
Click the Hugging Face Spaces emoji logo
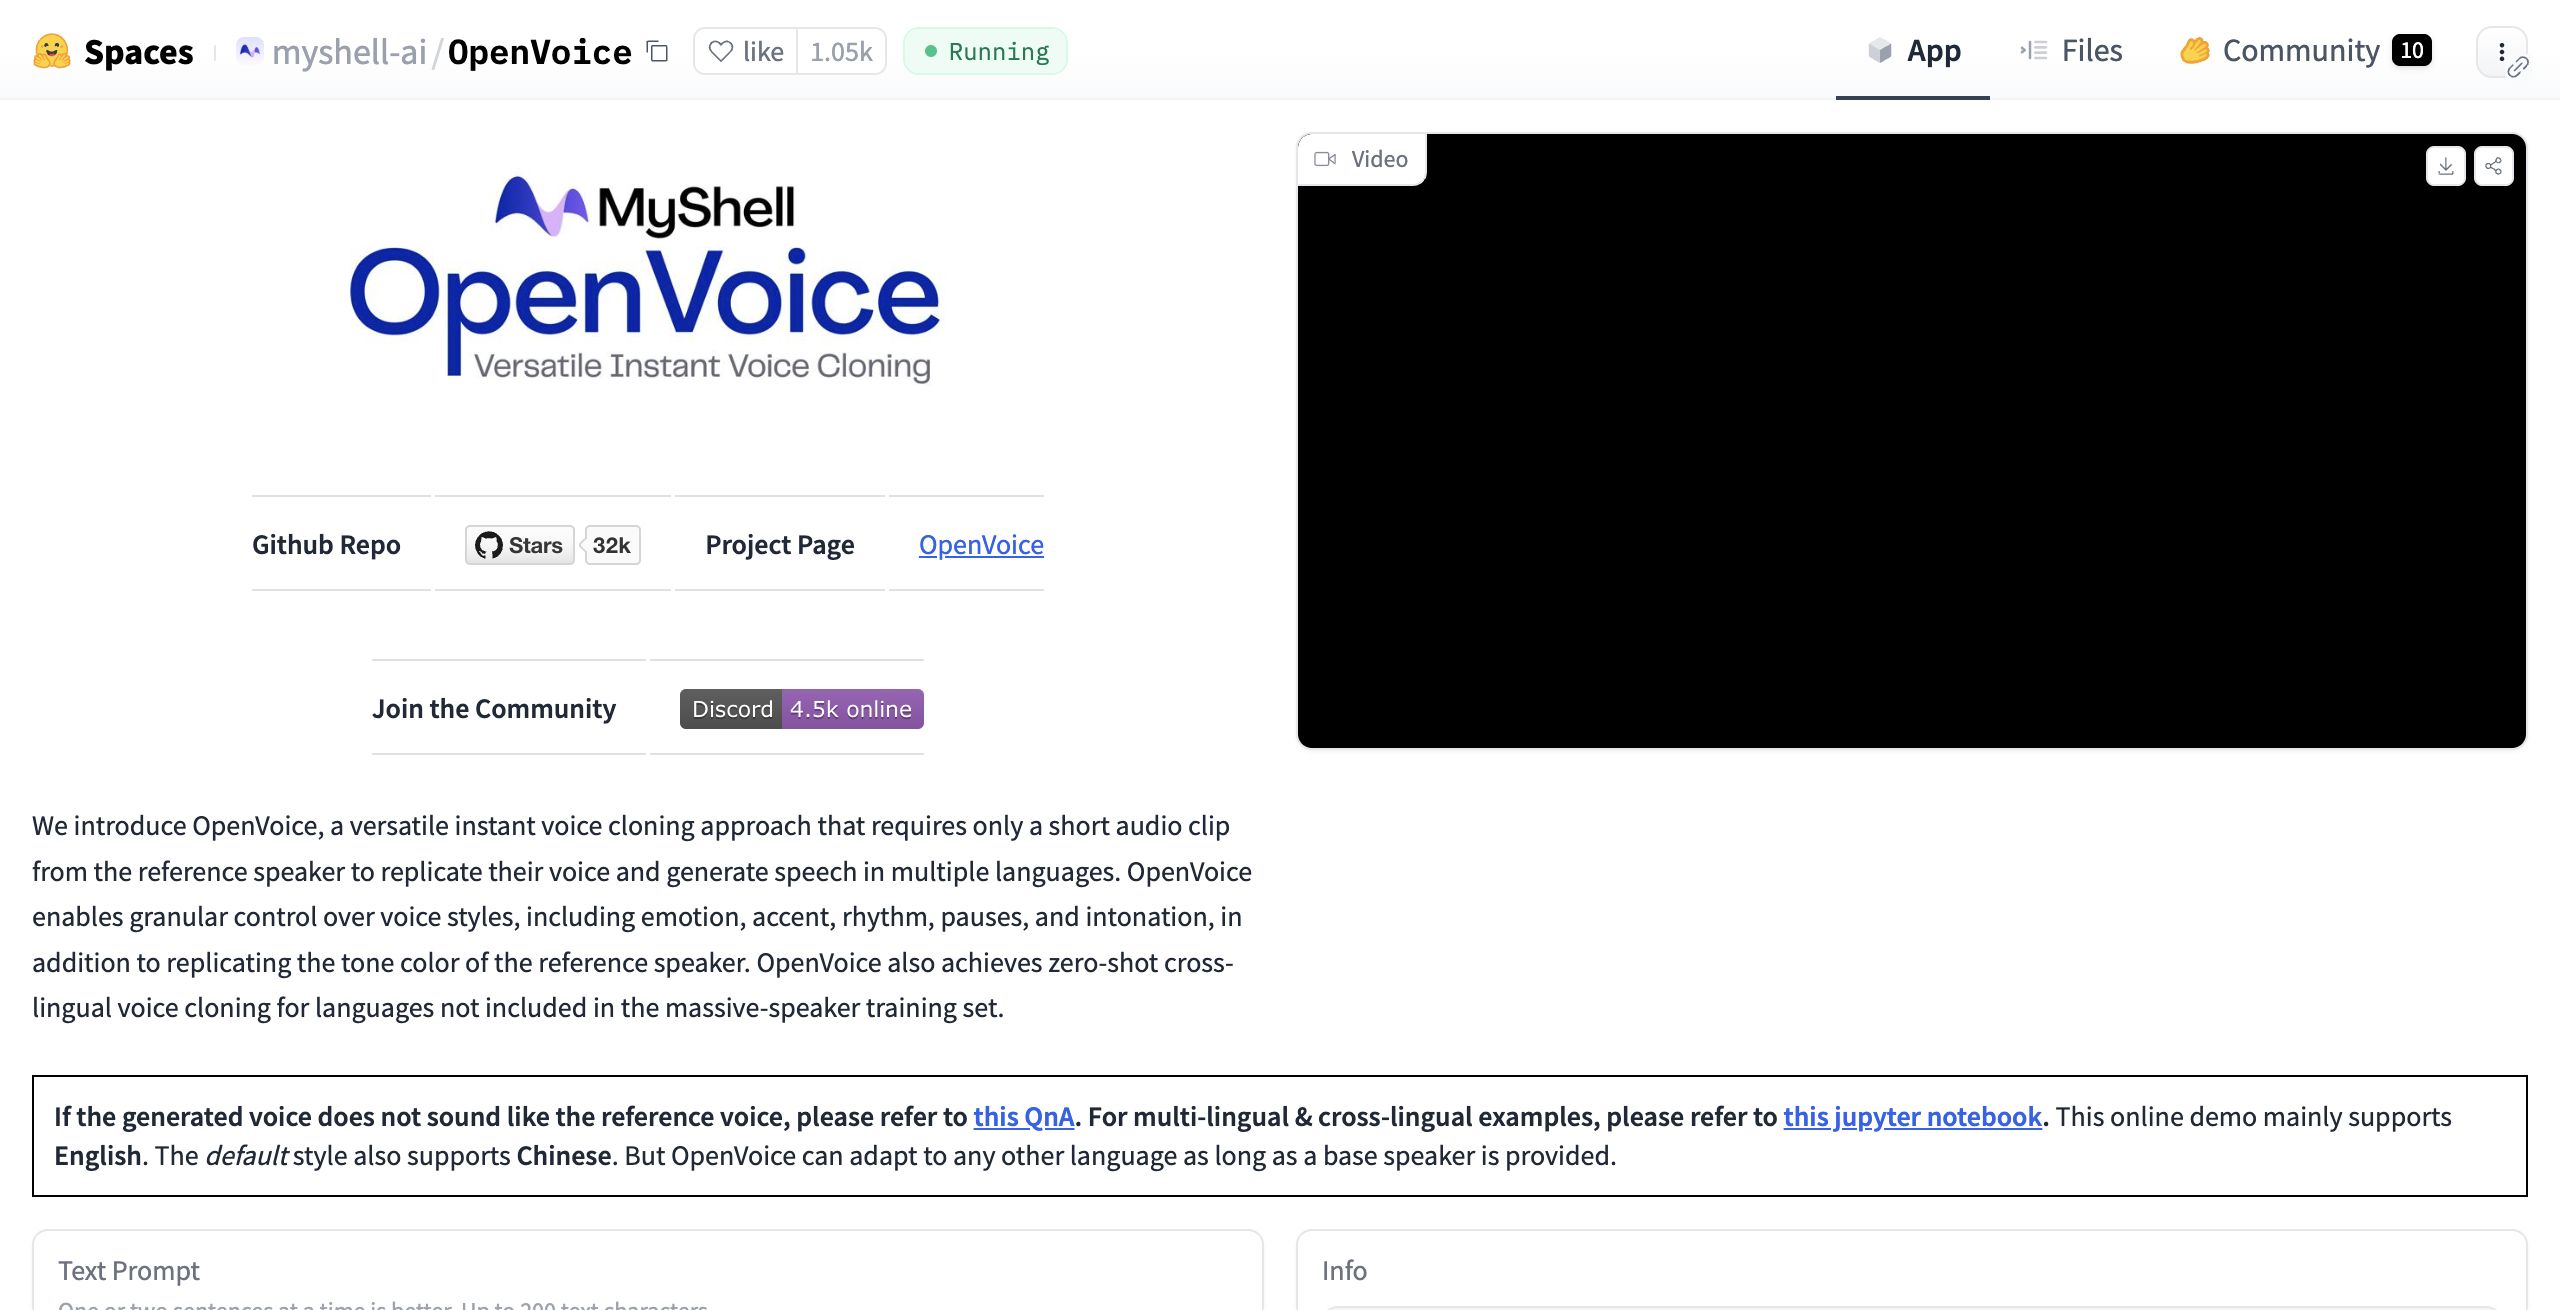pos(52,51)
